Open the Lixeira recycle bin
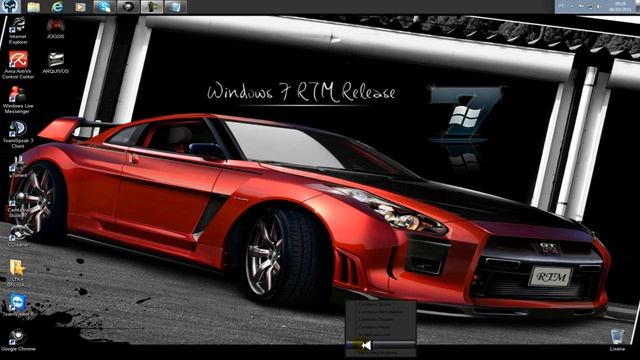The image size is (640, 360). click(617, 340)
